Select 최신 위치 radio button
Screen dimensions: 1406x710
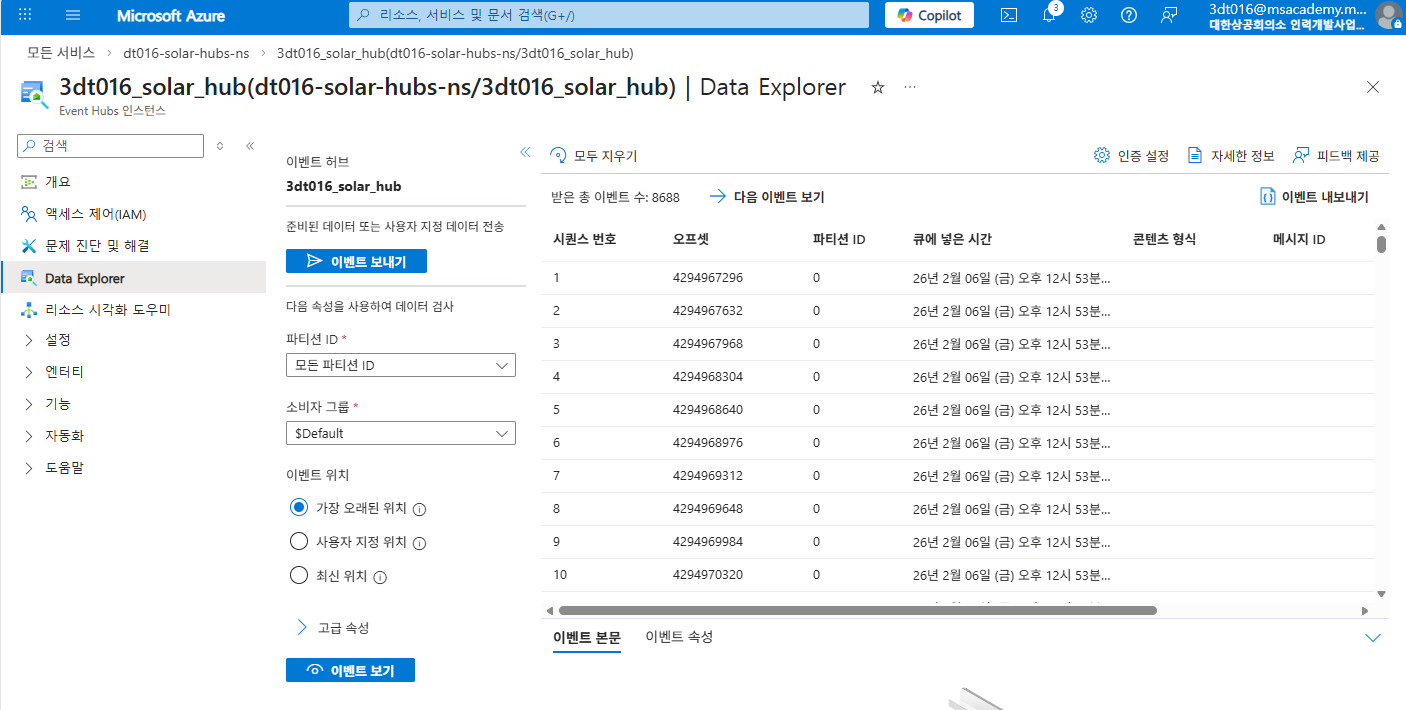298,575
